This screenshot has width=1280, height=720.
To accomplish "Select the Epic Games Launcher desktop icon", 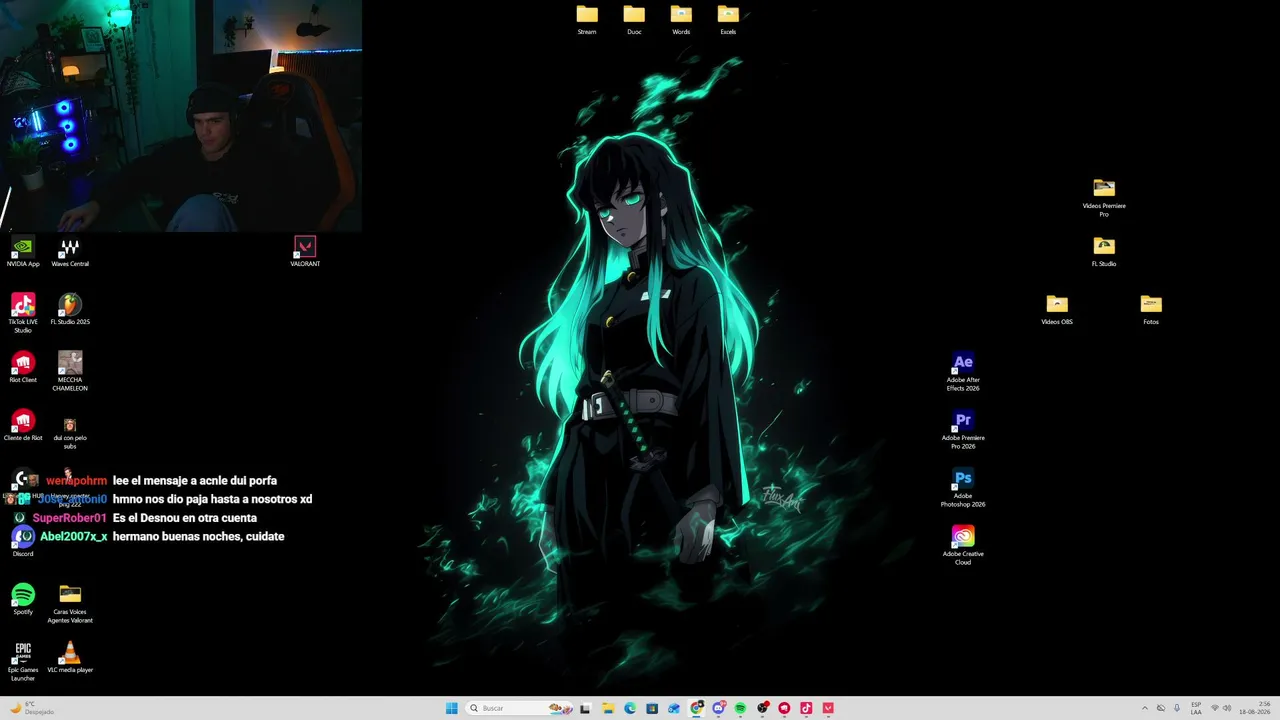I will [x=23, y=661].
